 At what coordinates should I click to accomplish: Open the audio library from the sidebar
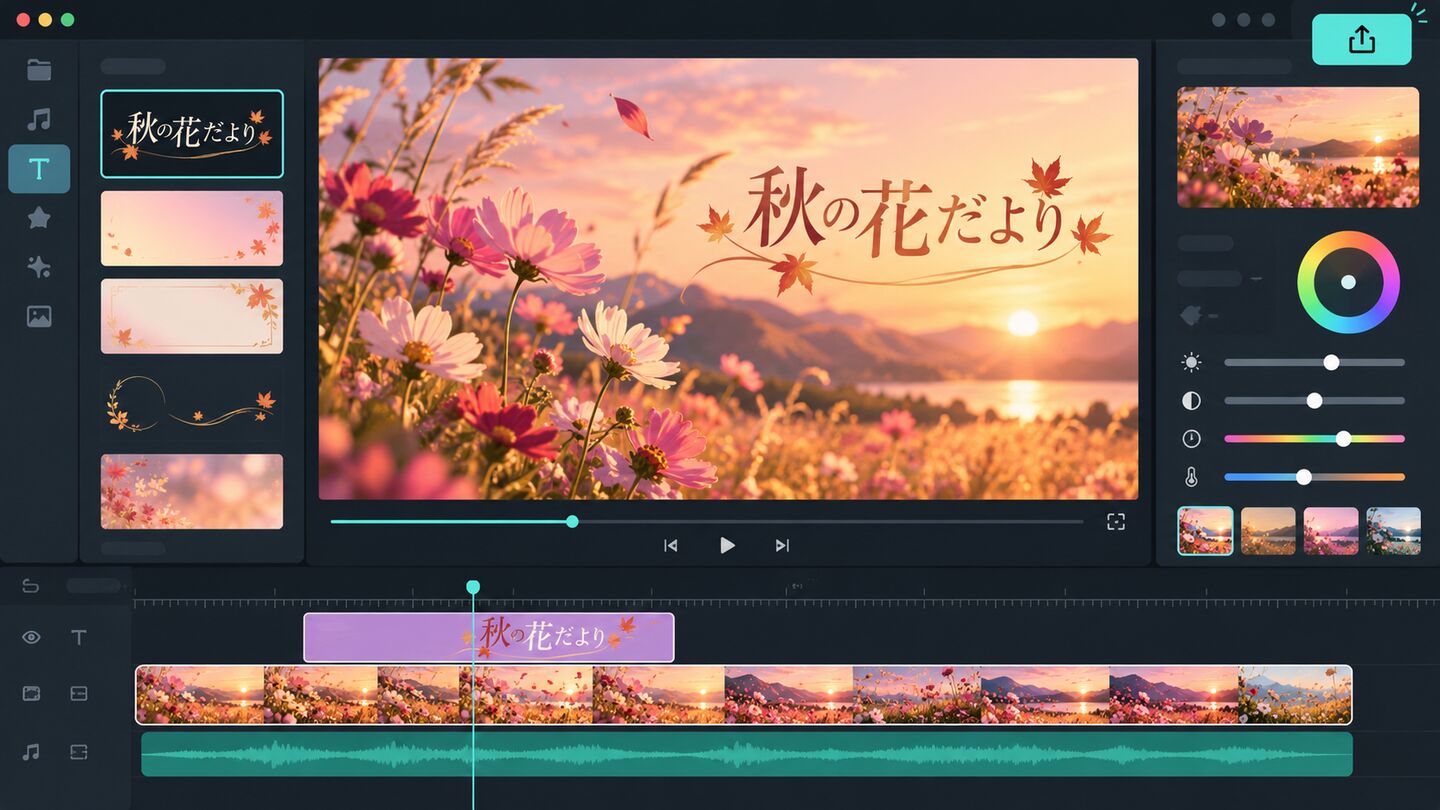click(39, 119)
